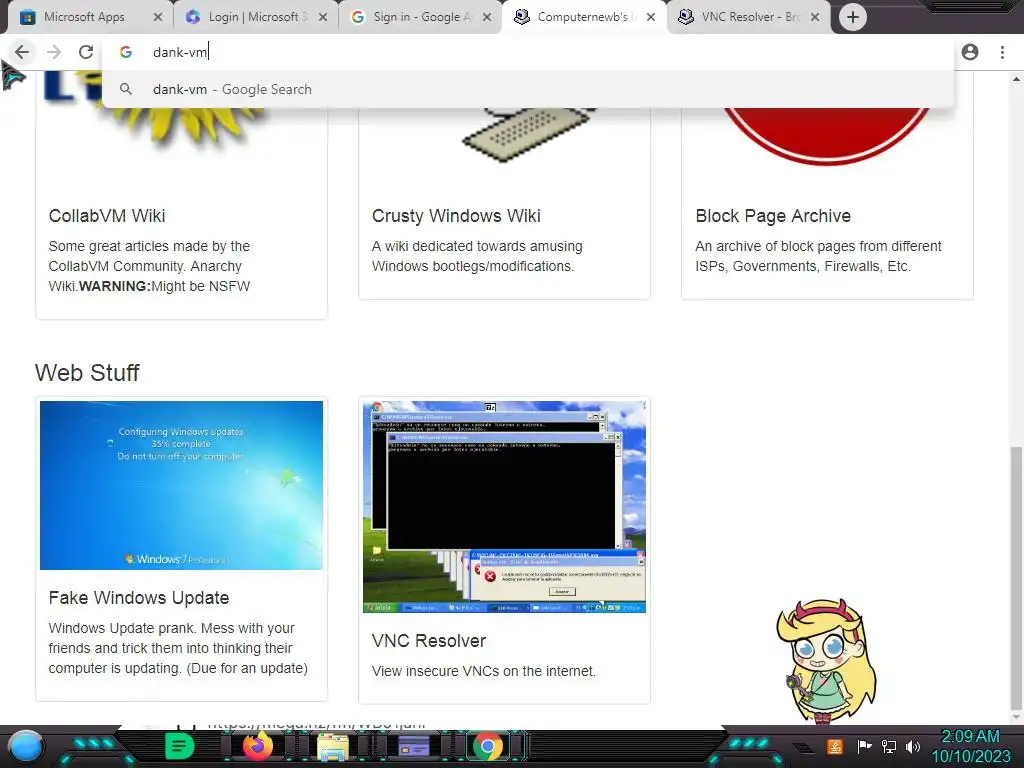Switch to the Login | Microsoft tab
The image size is (1024, 768).
(x=255, y=17)
